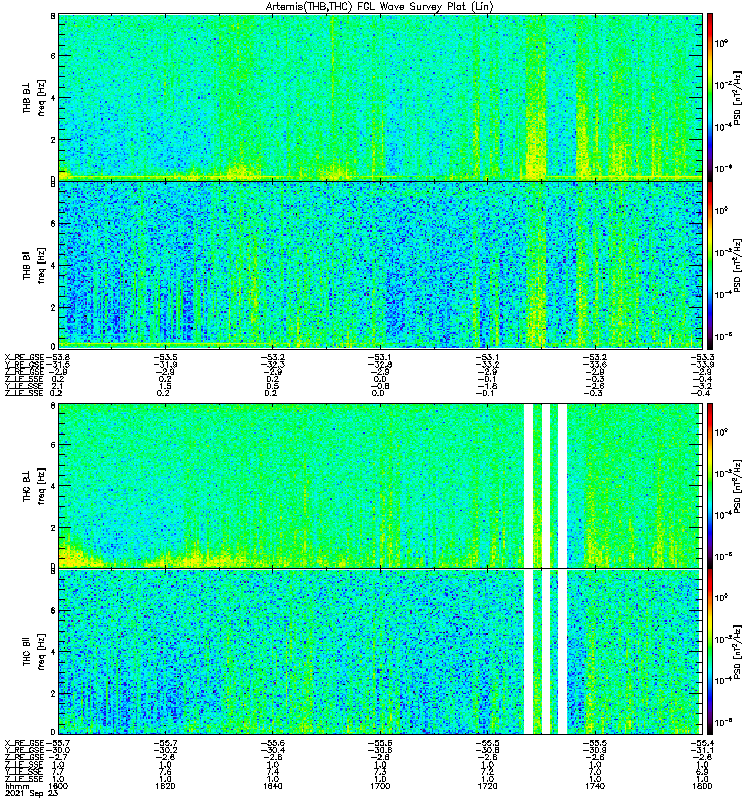
Task: Click the leftmost white data gap in third panel
Action: coord(529,485)
